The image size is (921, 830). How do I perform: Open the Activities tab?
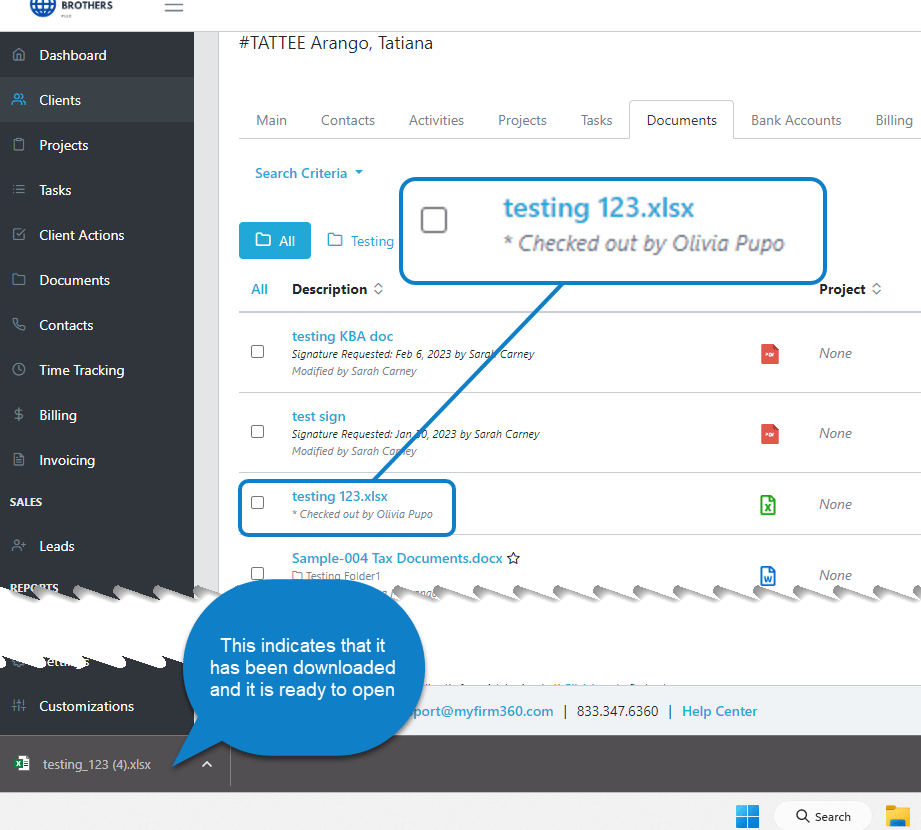pyautogui.click(x=436, y=119)
